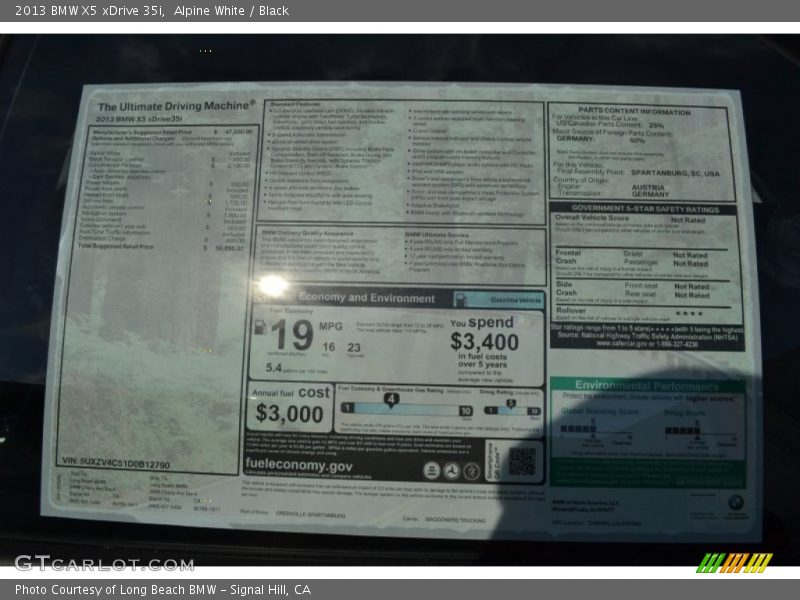
Task: Click the gas pump icon next to Gasoline Vehicle
Action: point(461,299)
